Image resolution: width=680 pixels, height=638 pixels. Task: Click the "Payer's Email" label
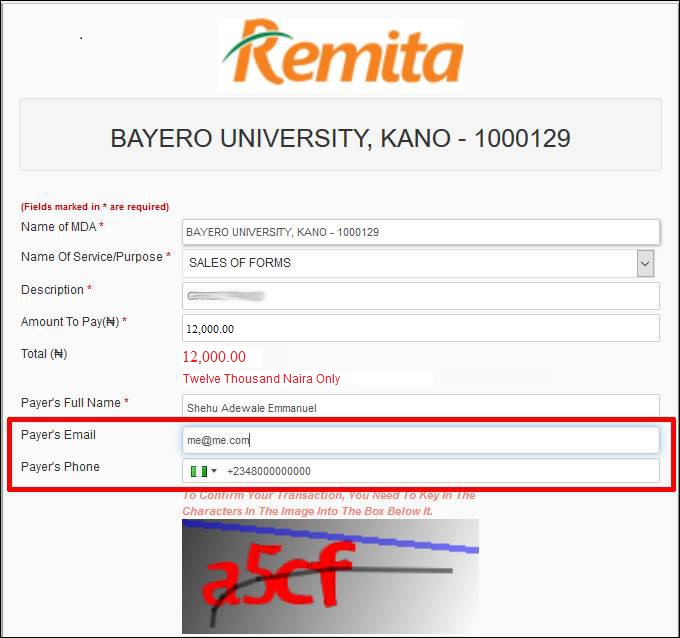coord(59,435)
